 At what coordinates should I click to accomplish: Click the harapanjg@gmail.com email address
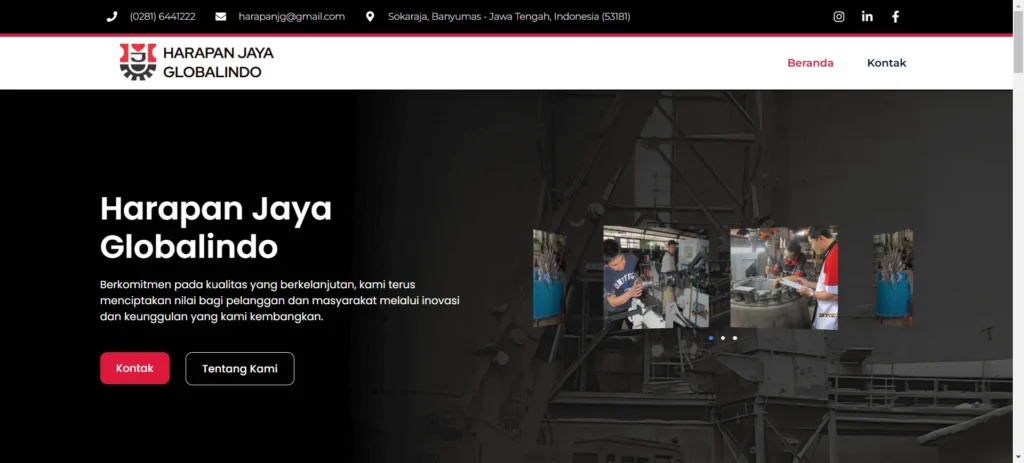[291, 17]
